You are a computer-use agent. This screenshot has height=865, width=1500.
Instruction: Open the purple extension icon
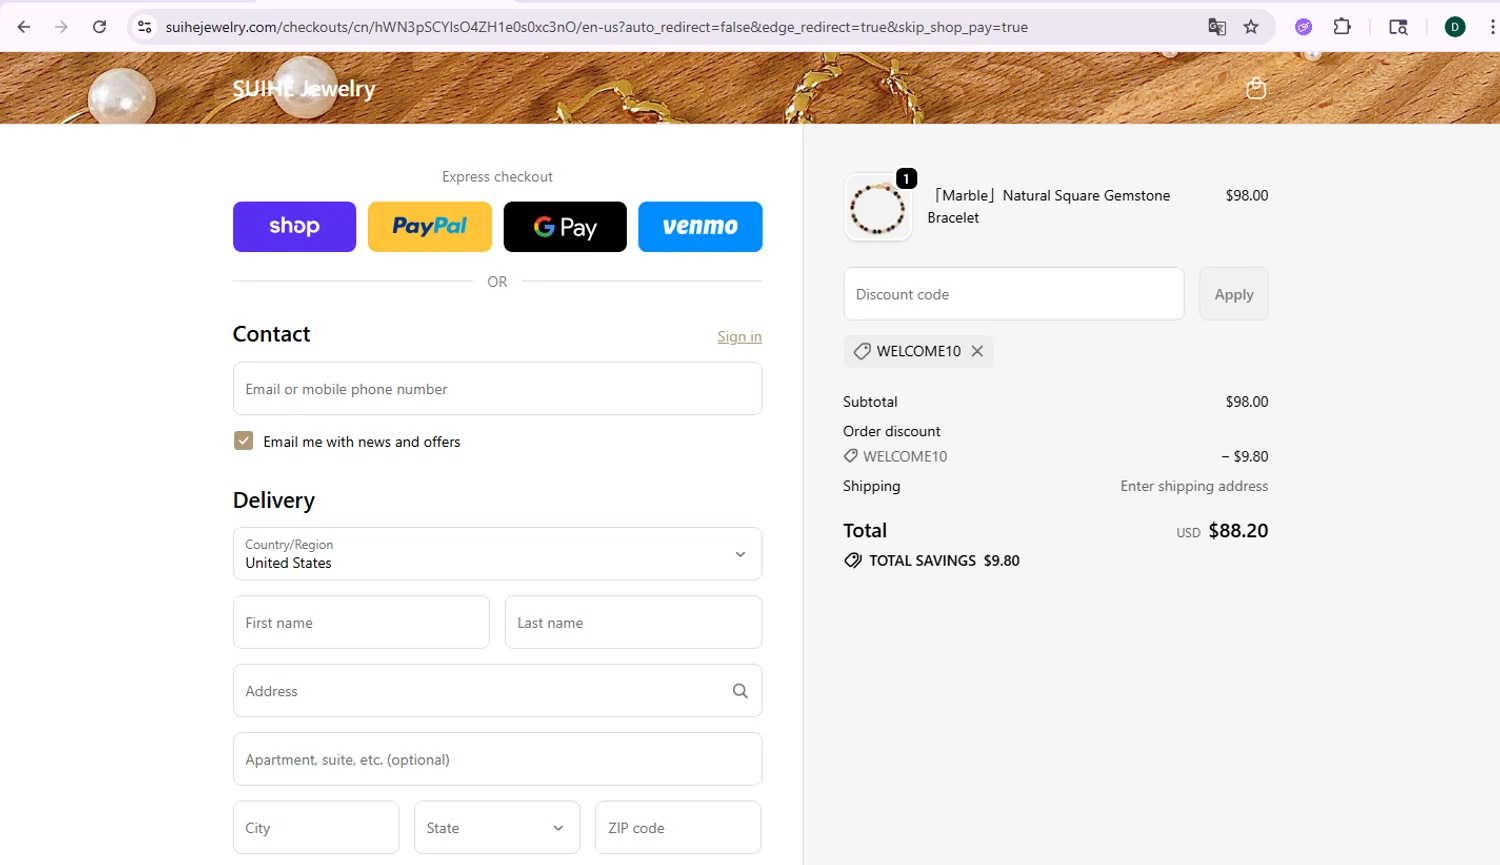coord(1304,27)
